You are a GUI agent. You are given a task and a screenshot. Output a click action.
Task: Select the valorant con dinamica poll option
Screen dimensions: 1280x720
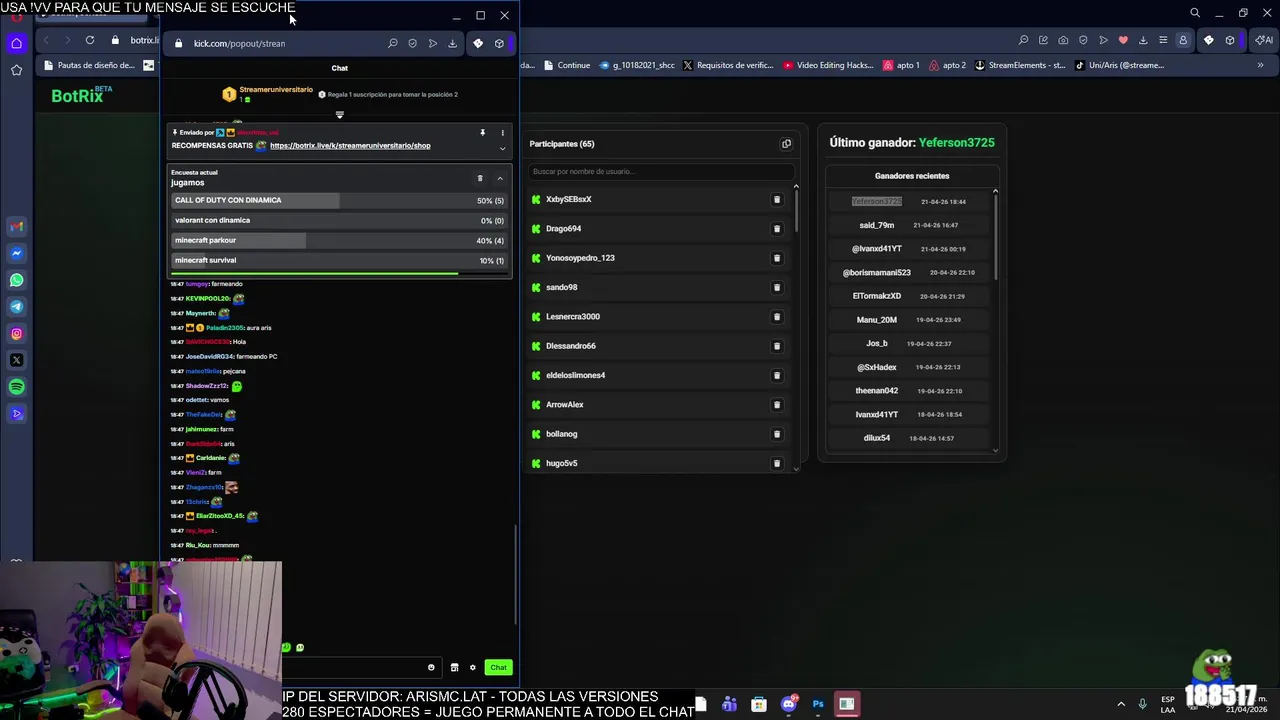pos(339,220)
